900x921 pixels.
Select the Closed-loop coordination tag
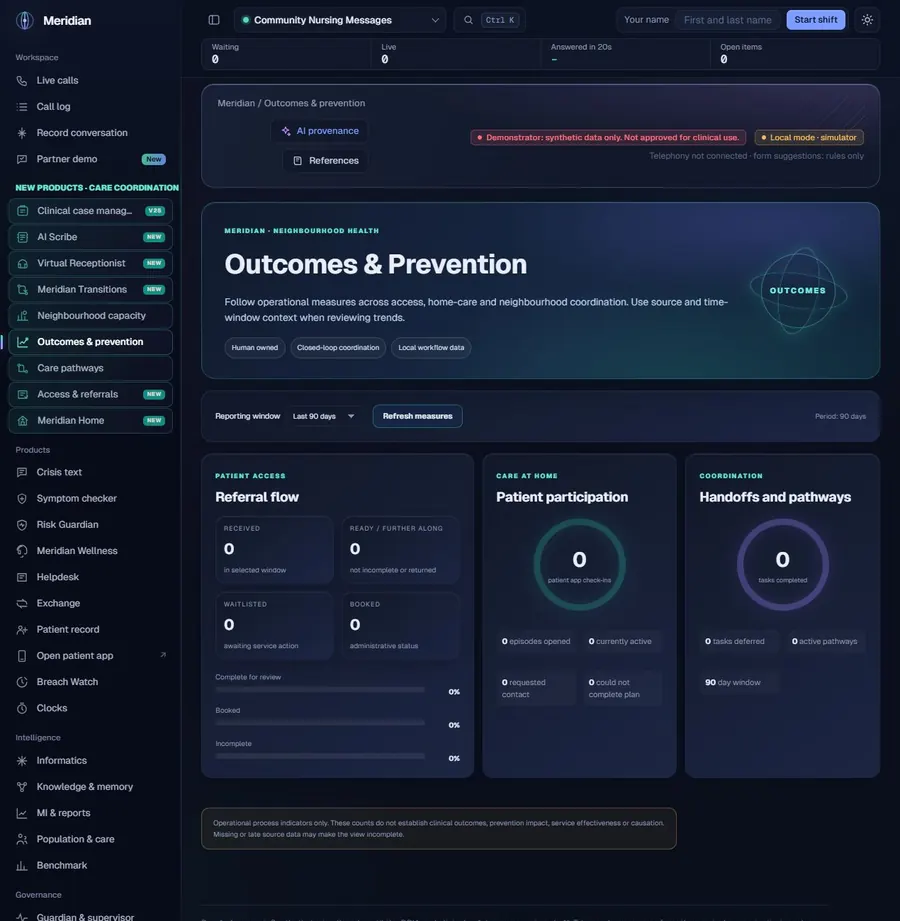pyautogui.click(x=338, y=348)
